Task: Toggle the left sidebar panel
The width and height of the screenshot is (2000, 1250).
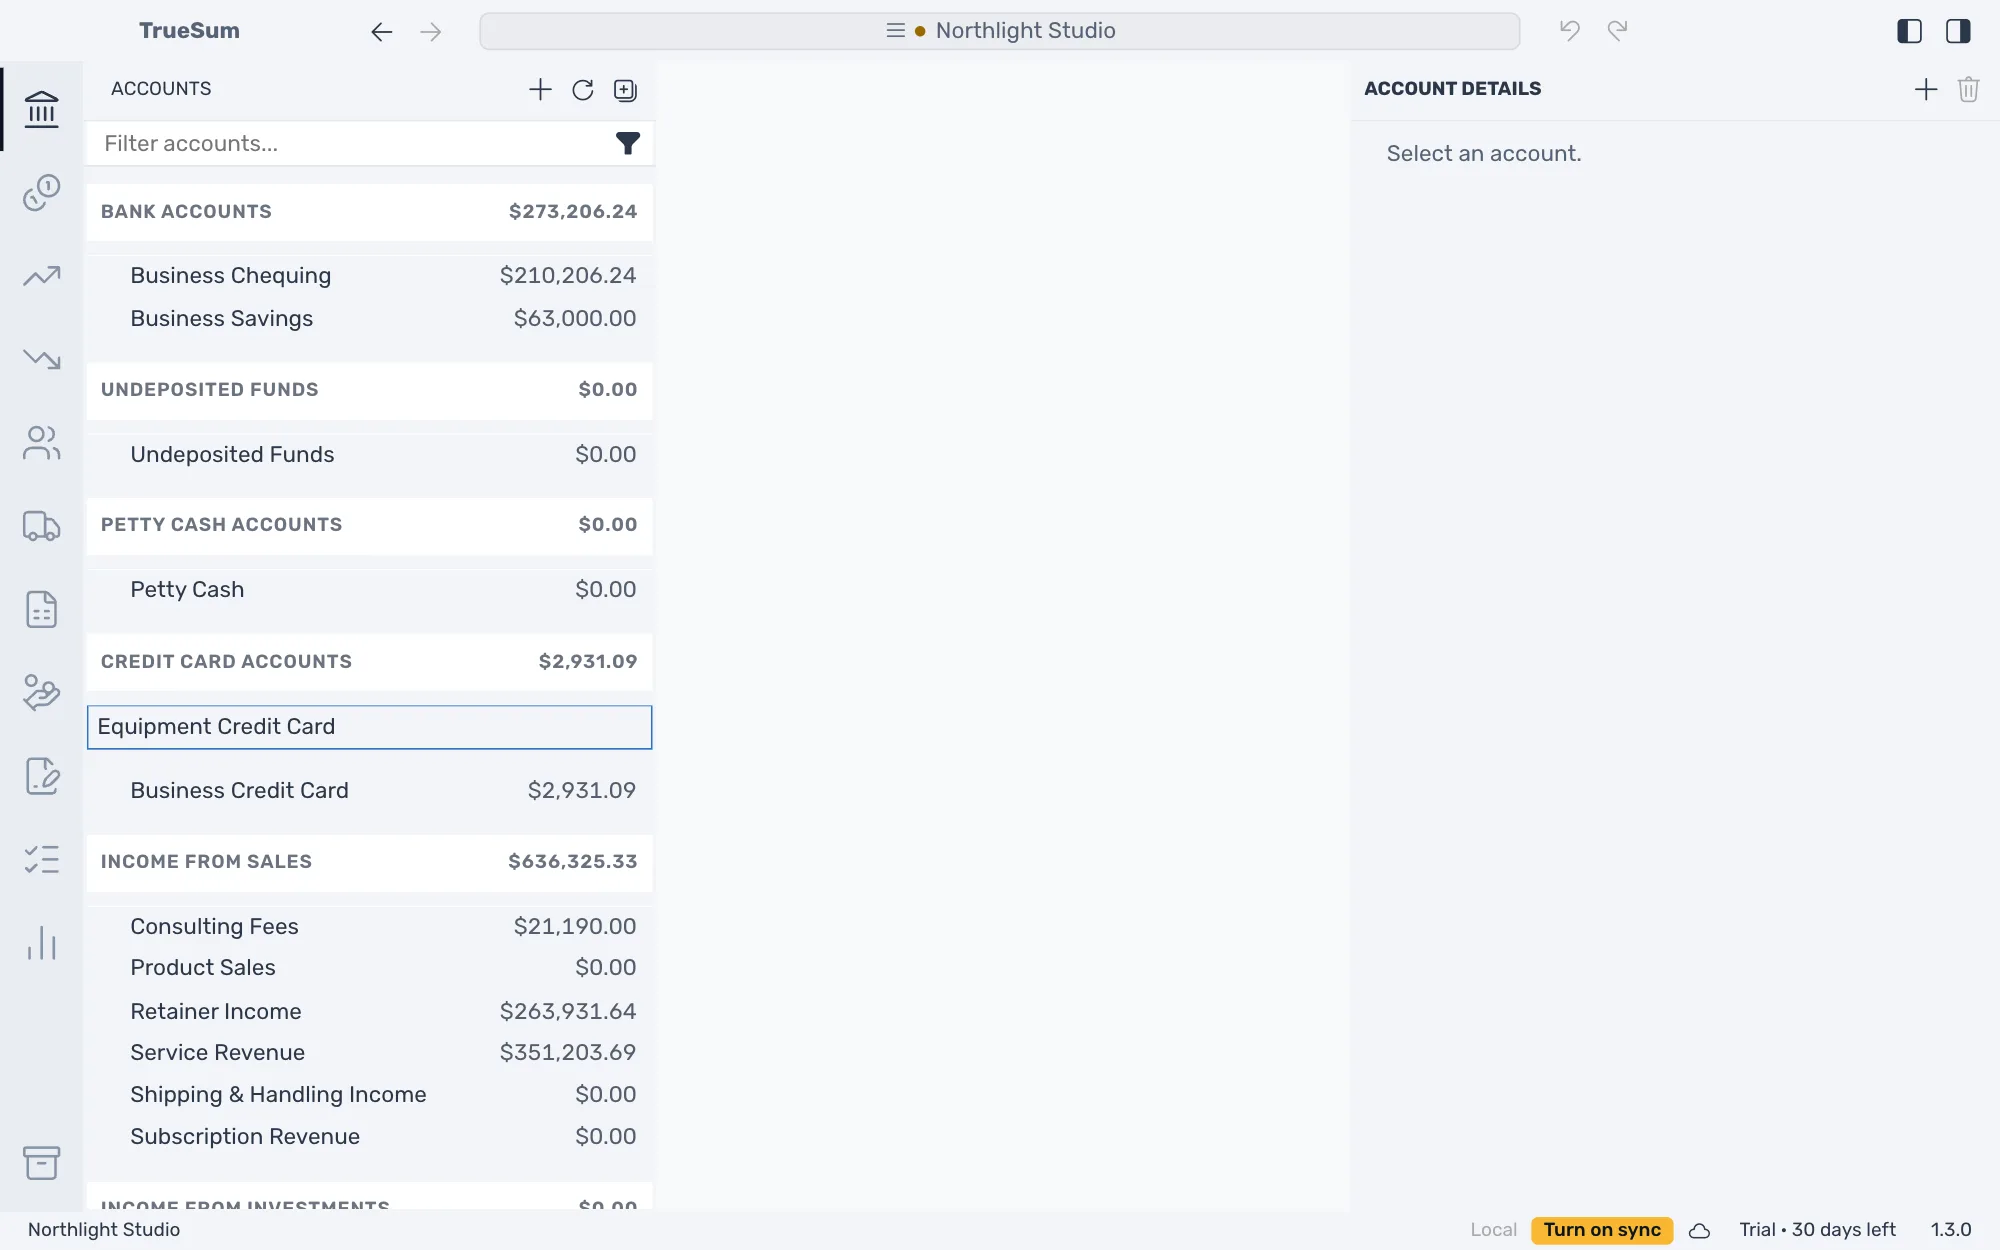Action: [1909, 31]
